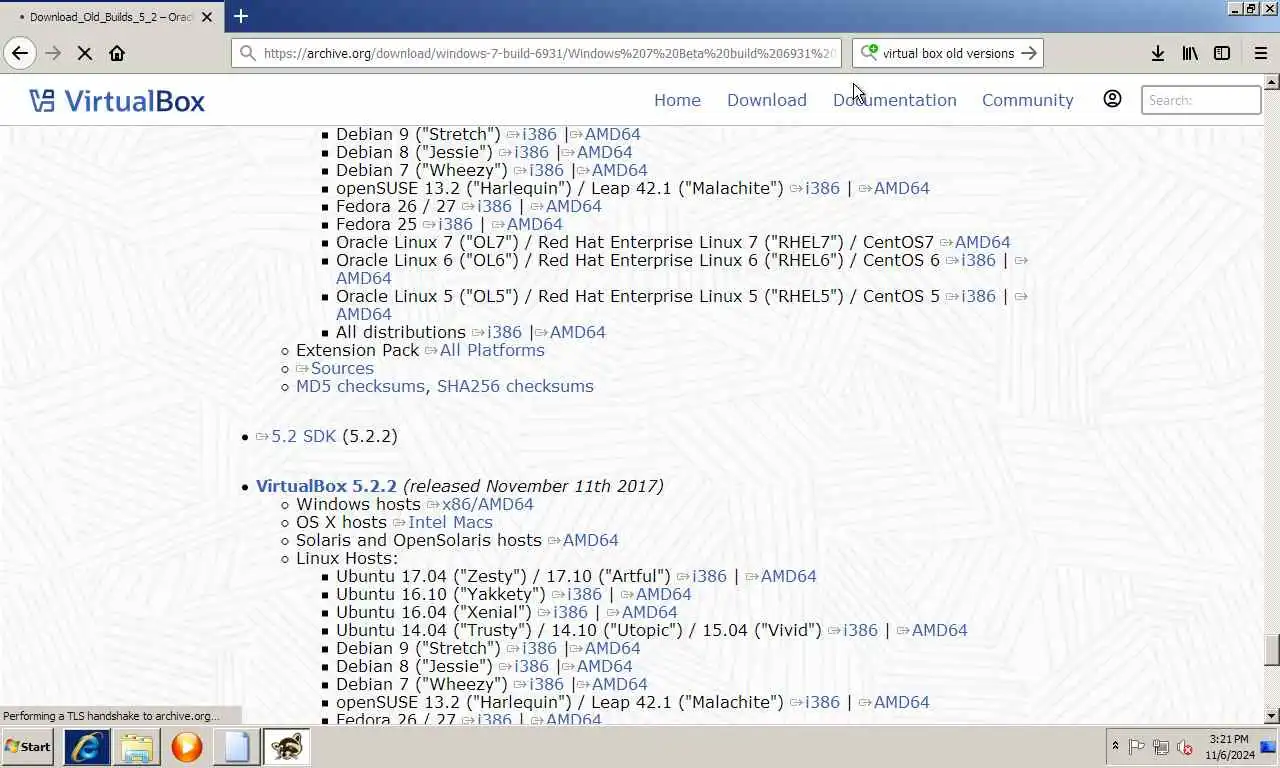Stop page loading with the X button
Viewport: 1280px width, 768px height.
(x=85, y=53)
